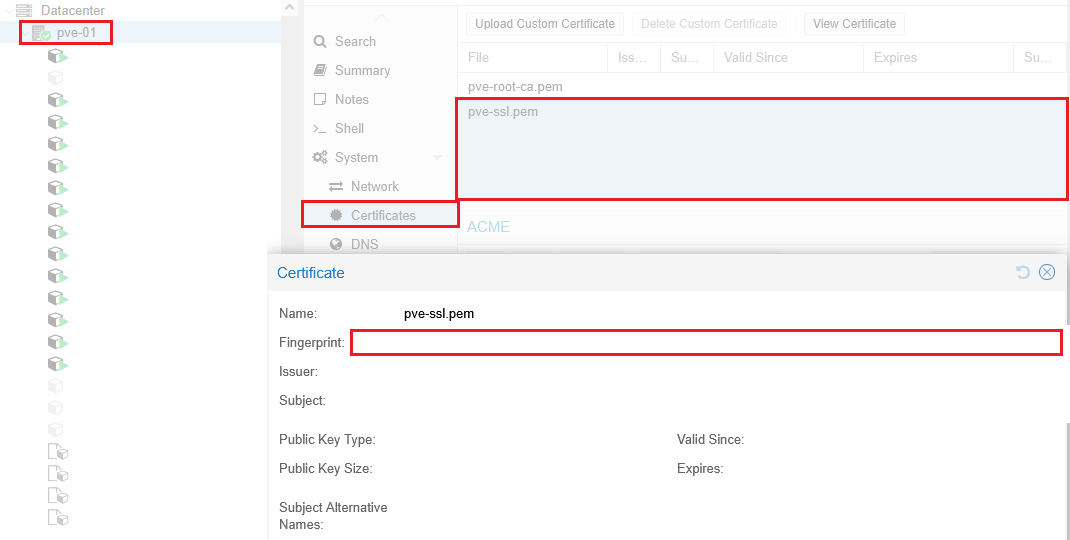
Task: Click the scroll-up arrow of the resource tree
Action: (x=290, y=8)
